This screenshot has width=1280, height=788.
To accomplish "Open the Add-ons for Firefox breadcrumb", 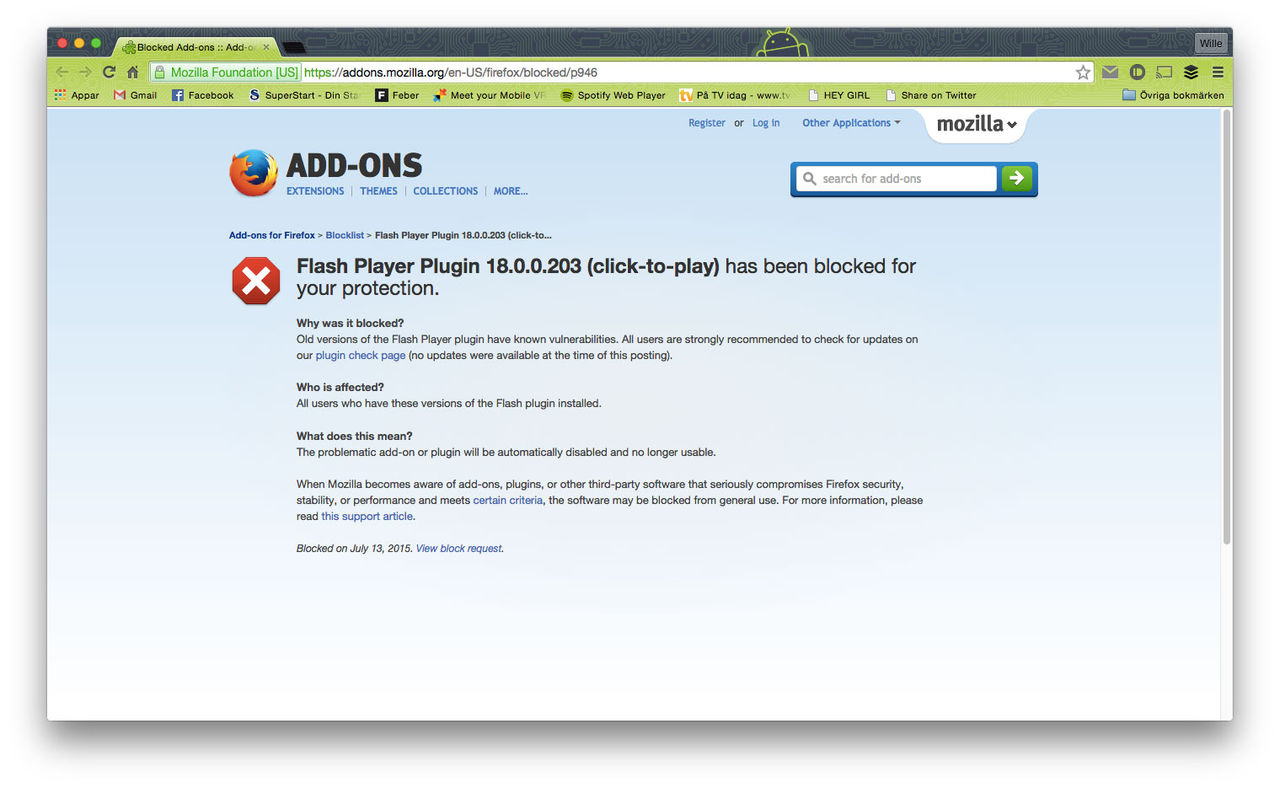I will pyautogui.click(x=272, y=235).
